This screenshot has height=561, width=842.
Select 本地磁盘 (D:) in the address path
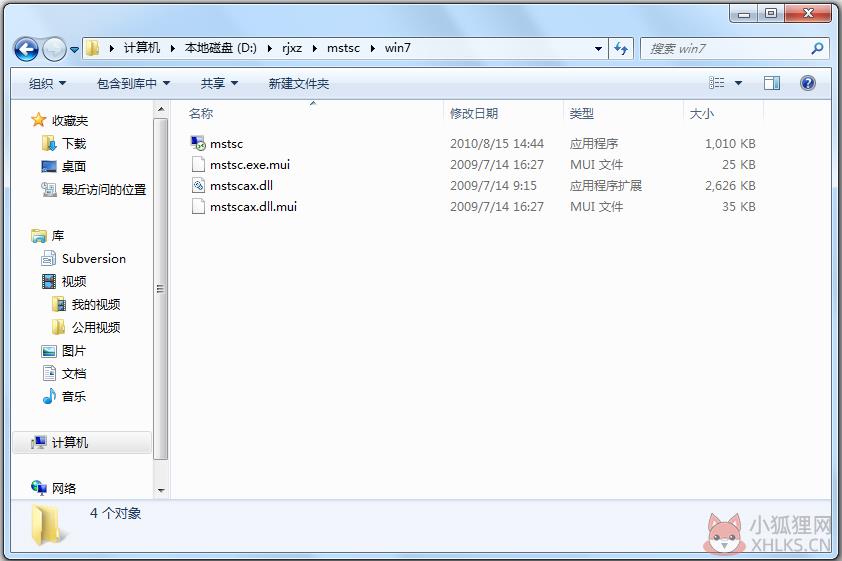(221, 48)
